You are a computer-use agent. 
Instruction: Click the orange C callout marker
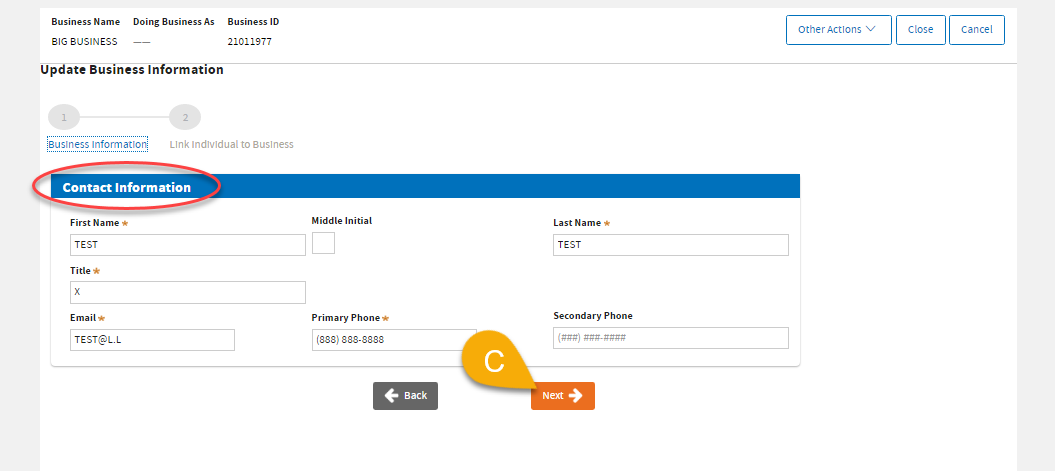point(494,362)
